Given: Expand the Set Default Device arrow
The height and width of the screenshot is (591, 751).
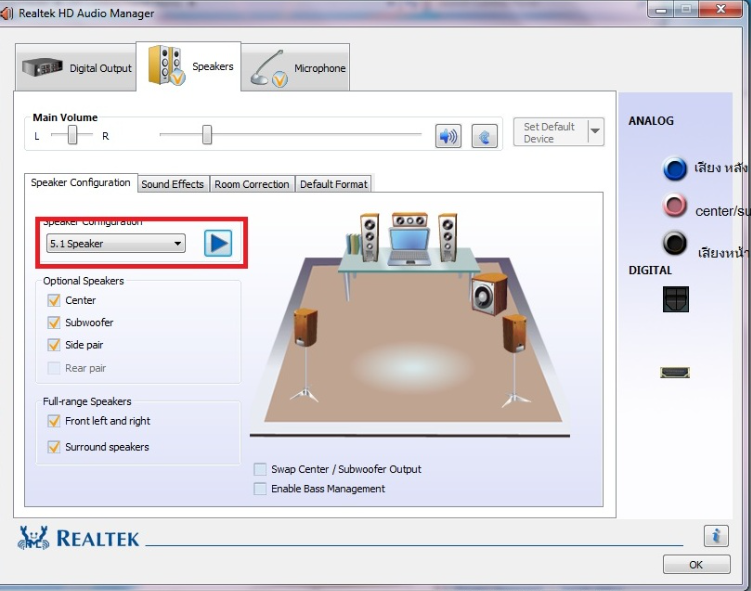Looking at the screenshot, I should point(595,132).
